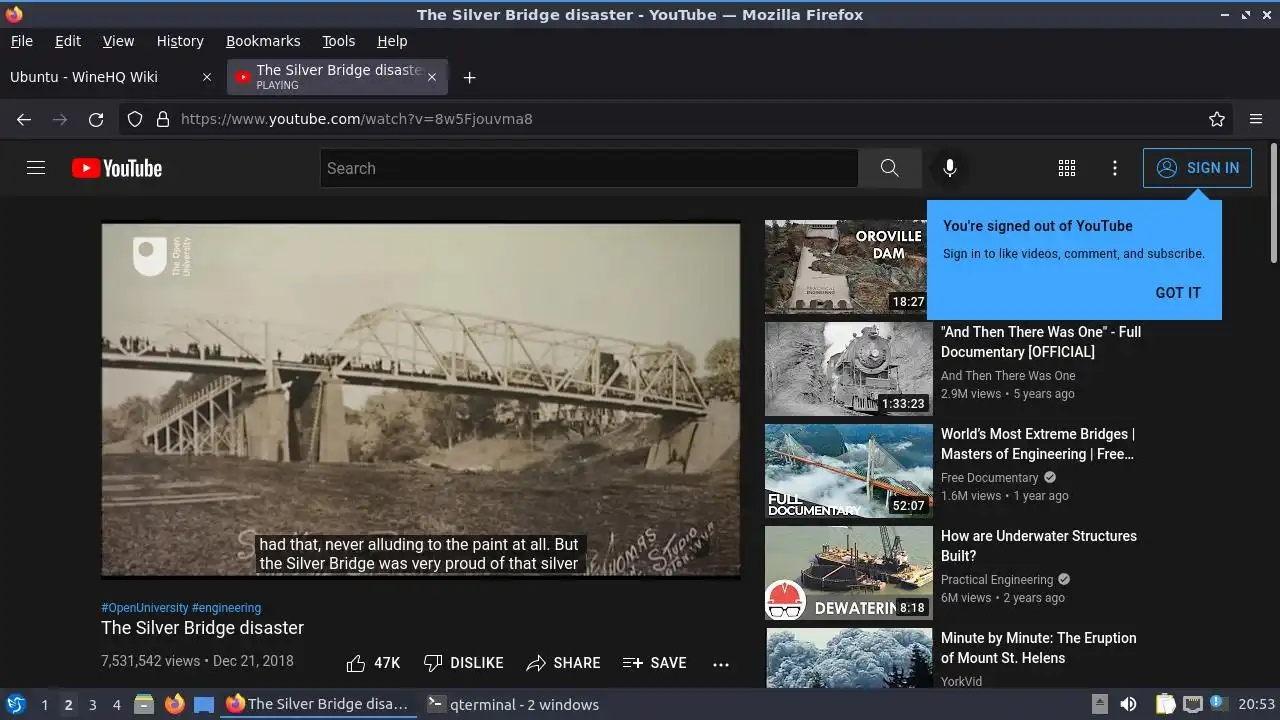The image size is (1280, 720).
Task: Open the YouTube apps grid icon
Action: coord(1067,168)
